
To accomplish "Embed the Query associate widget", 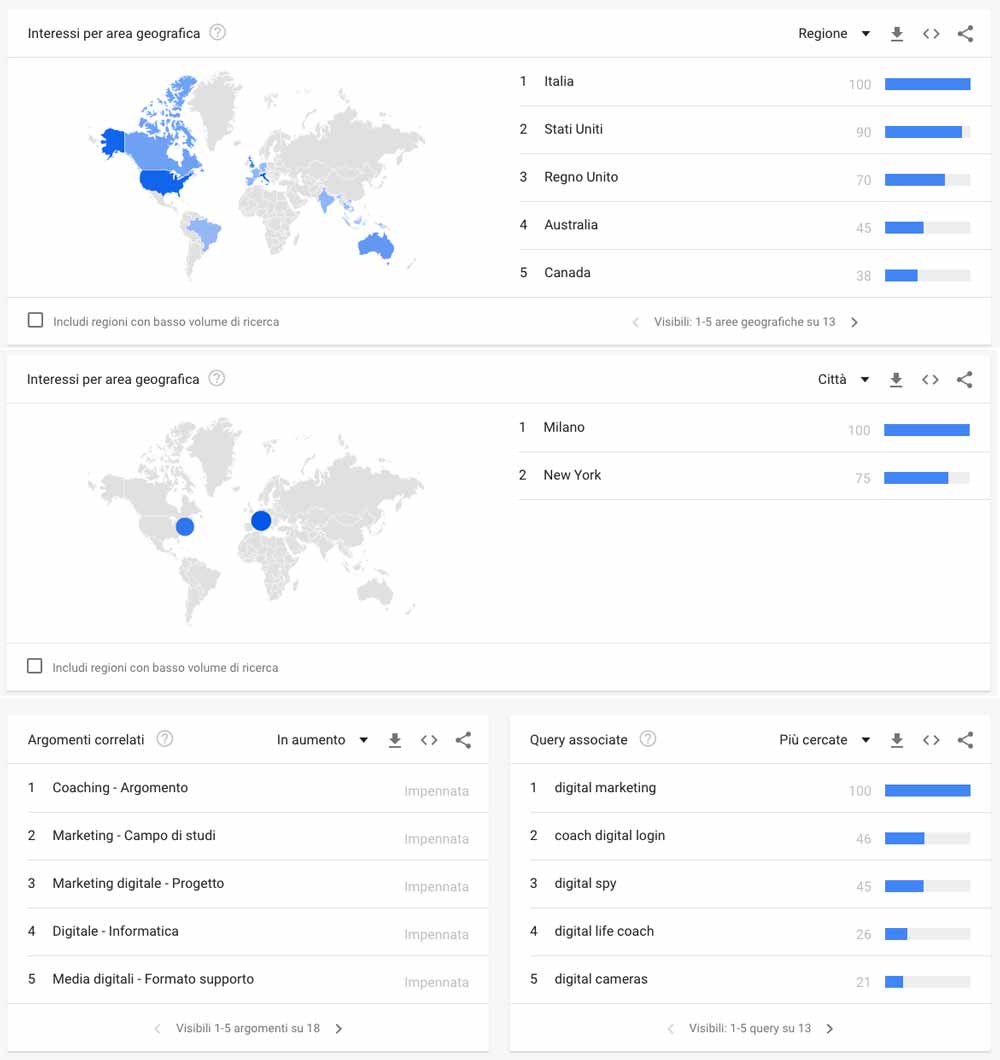I will pos(931,740).
